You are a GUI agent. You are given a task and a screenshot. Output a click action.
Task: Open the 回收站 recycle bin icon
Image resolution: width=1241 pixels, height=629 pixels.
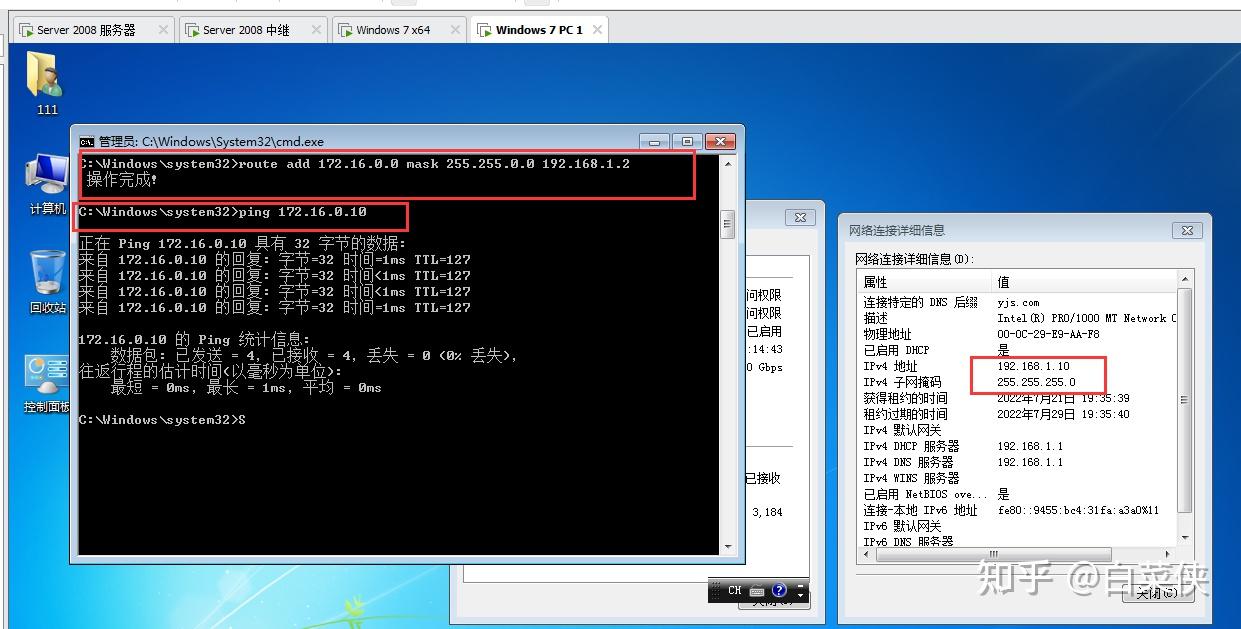47,274
